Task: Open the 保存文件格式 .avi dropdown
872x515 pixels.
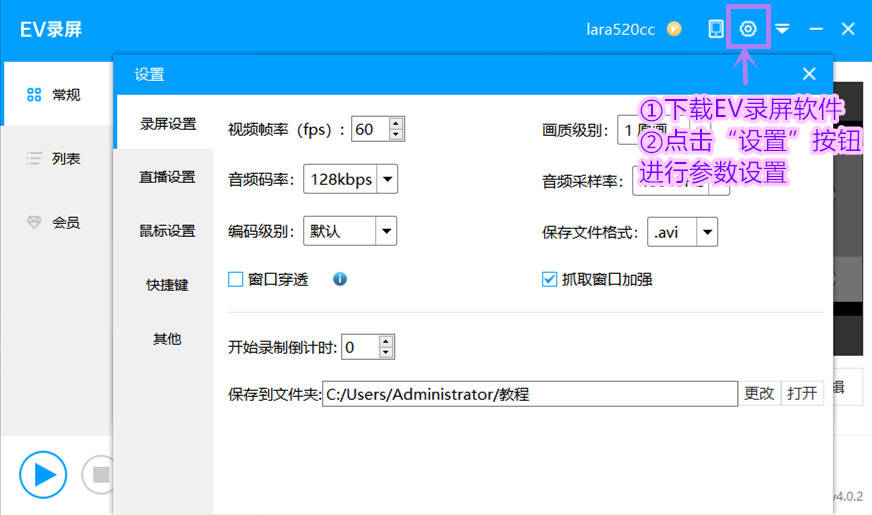Action: [707, 232]
